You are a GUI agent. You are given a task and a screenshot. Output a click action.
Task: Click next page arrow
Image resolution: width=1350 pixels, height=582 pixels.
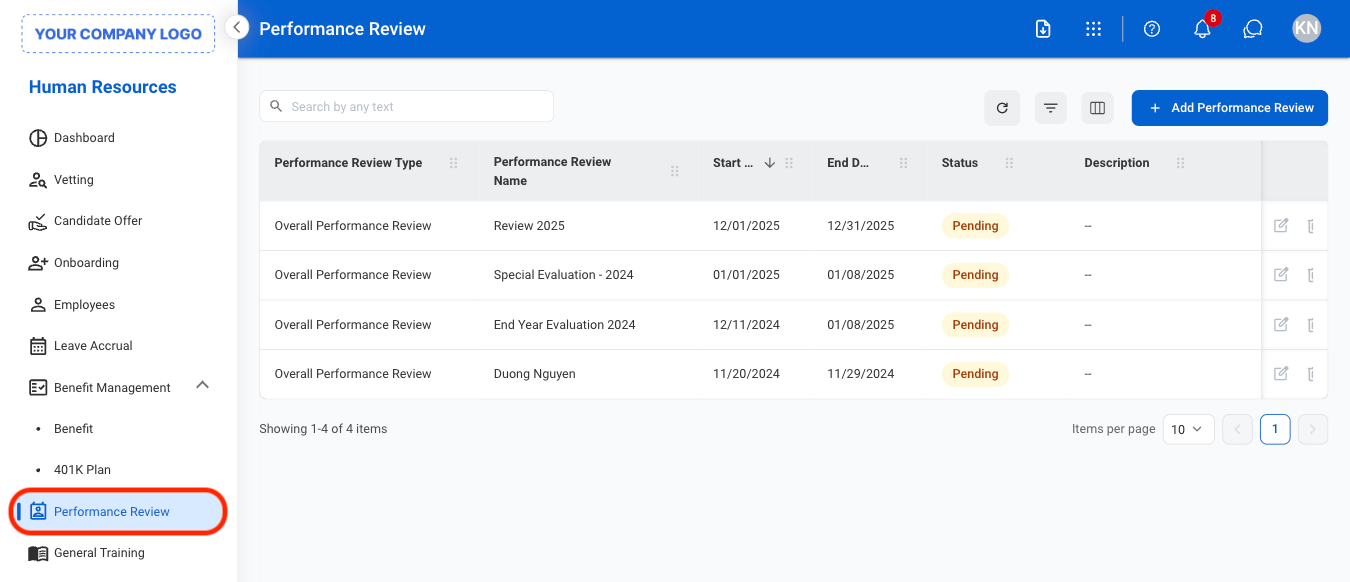[x=1313, y=429]
